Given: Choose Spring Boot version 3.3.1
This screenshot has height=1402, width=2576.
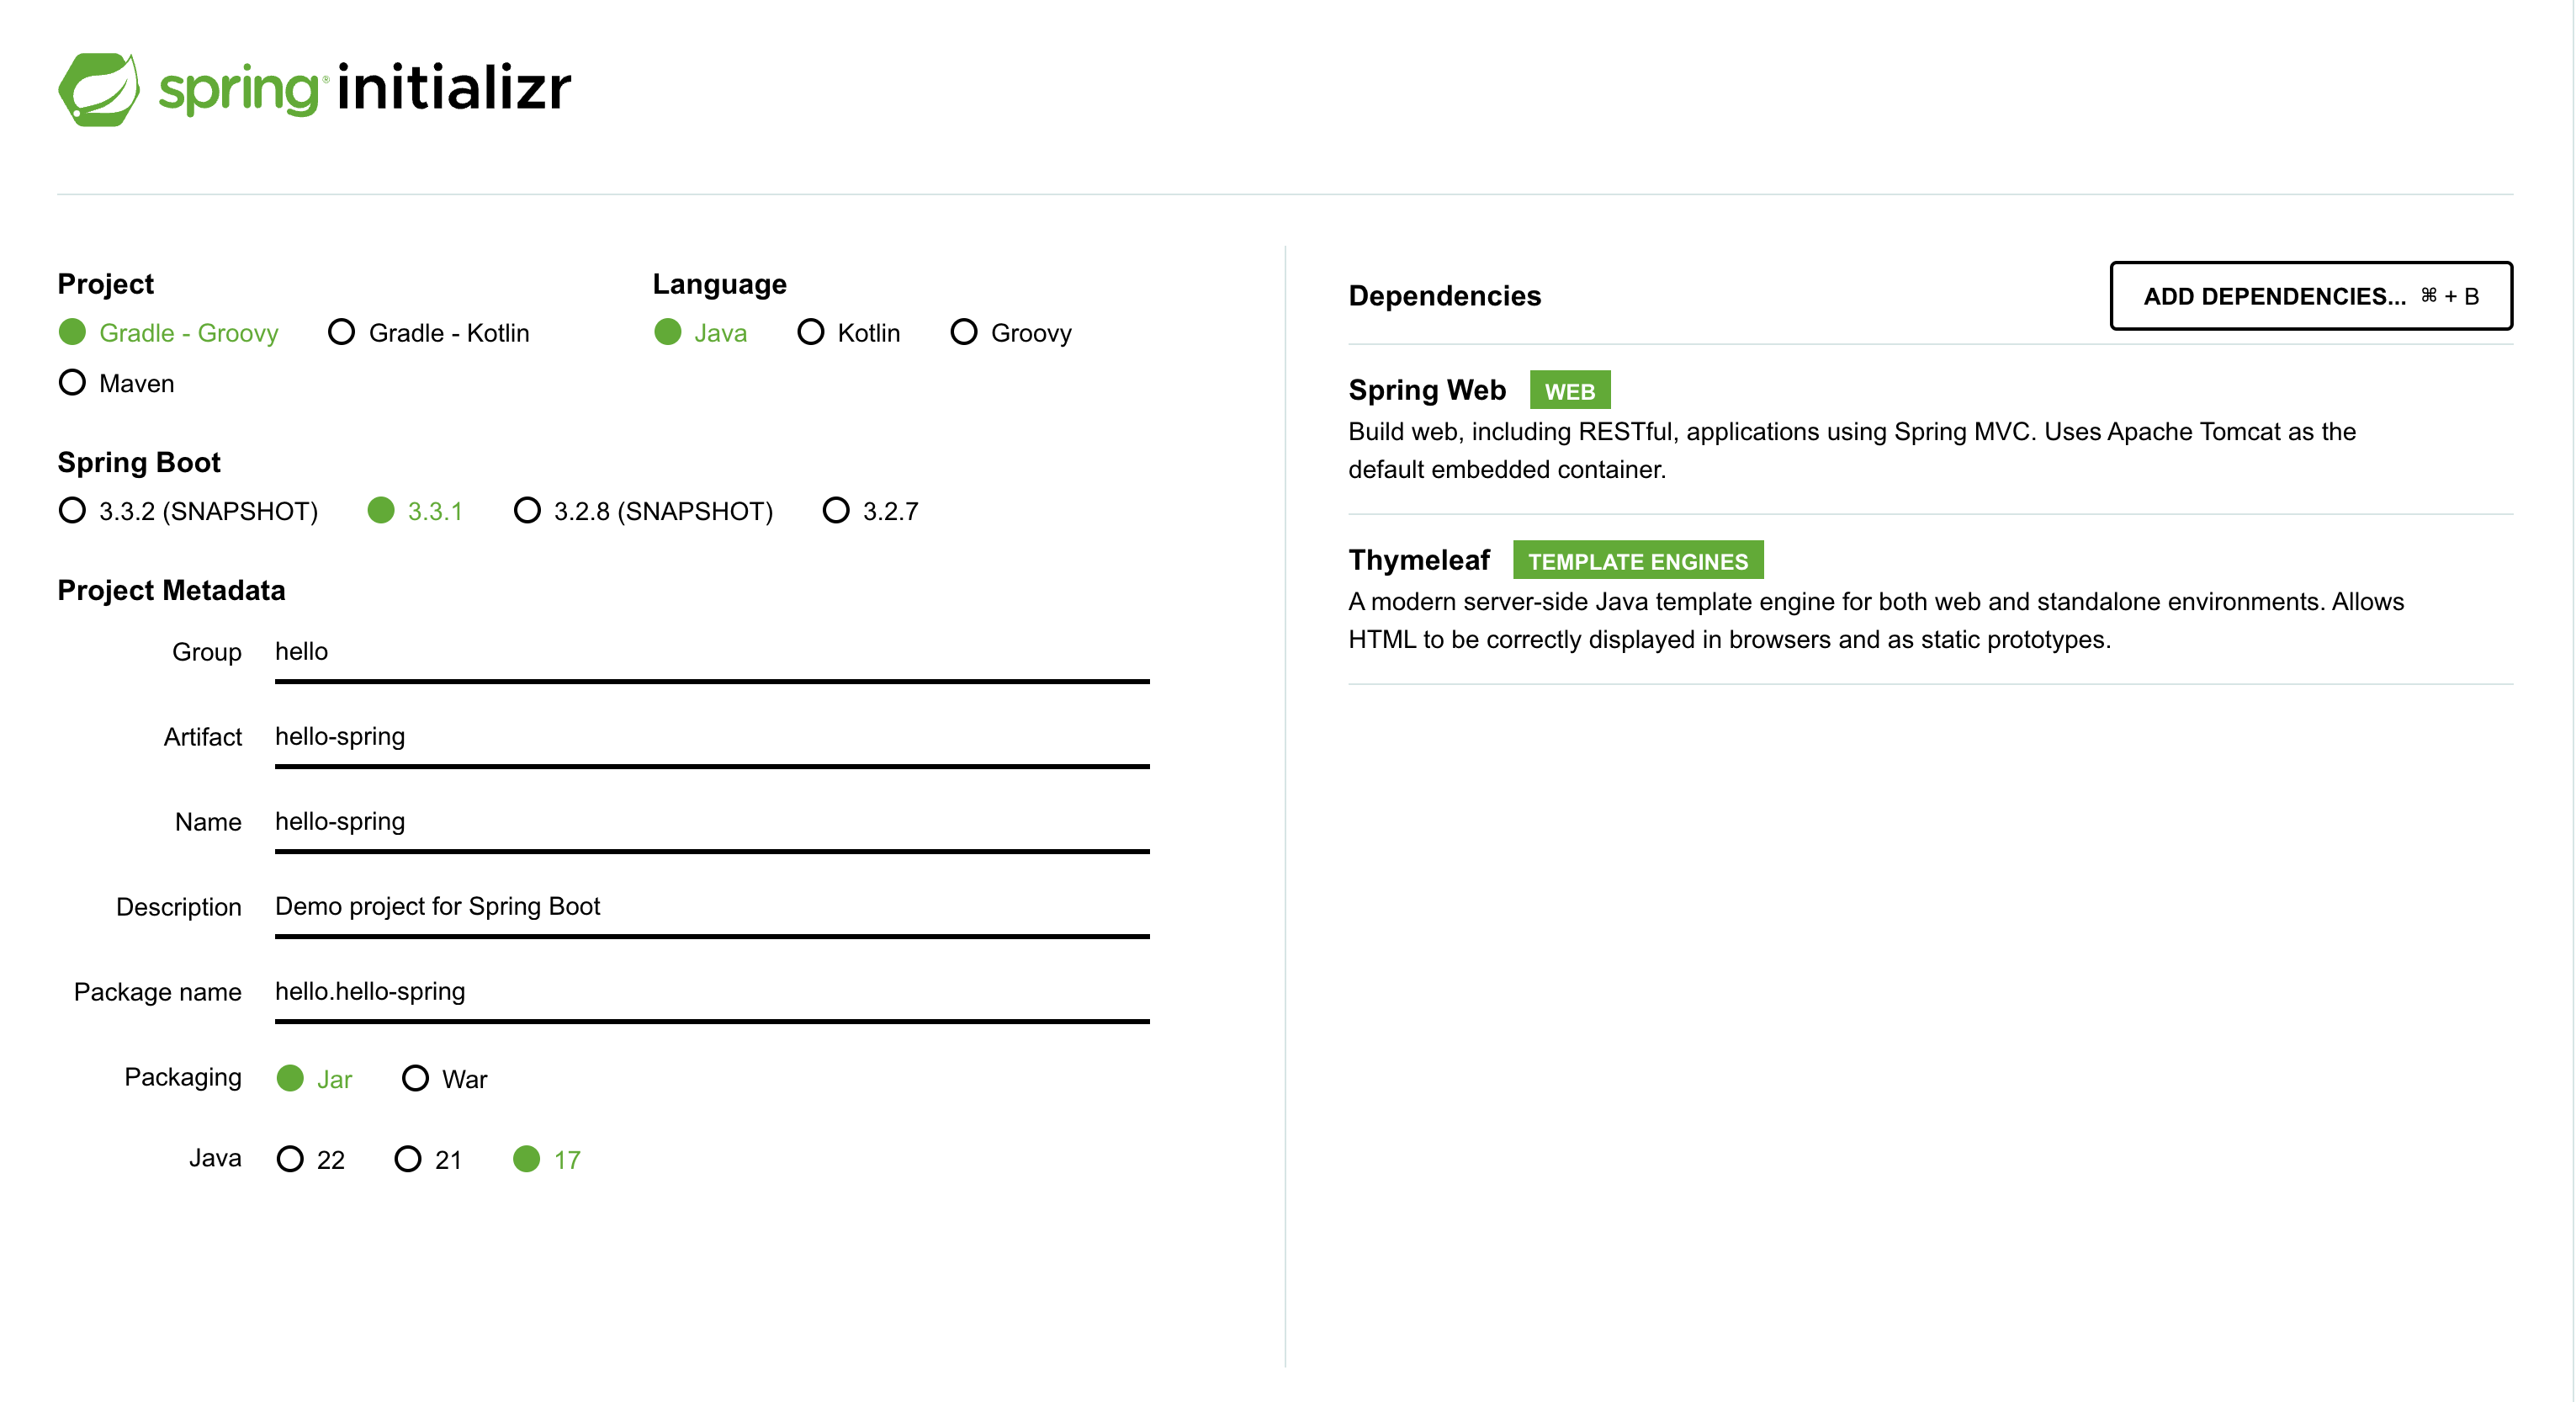Looking at the screenshot, I should 415,511.
